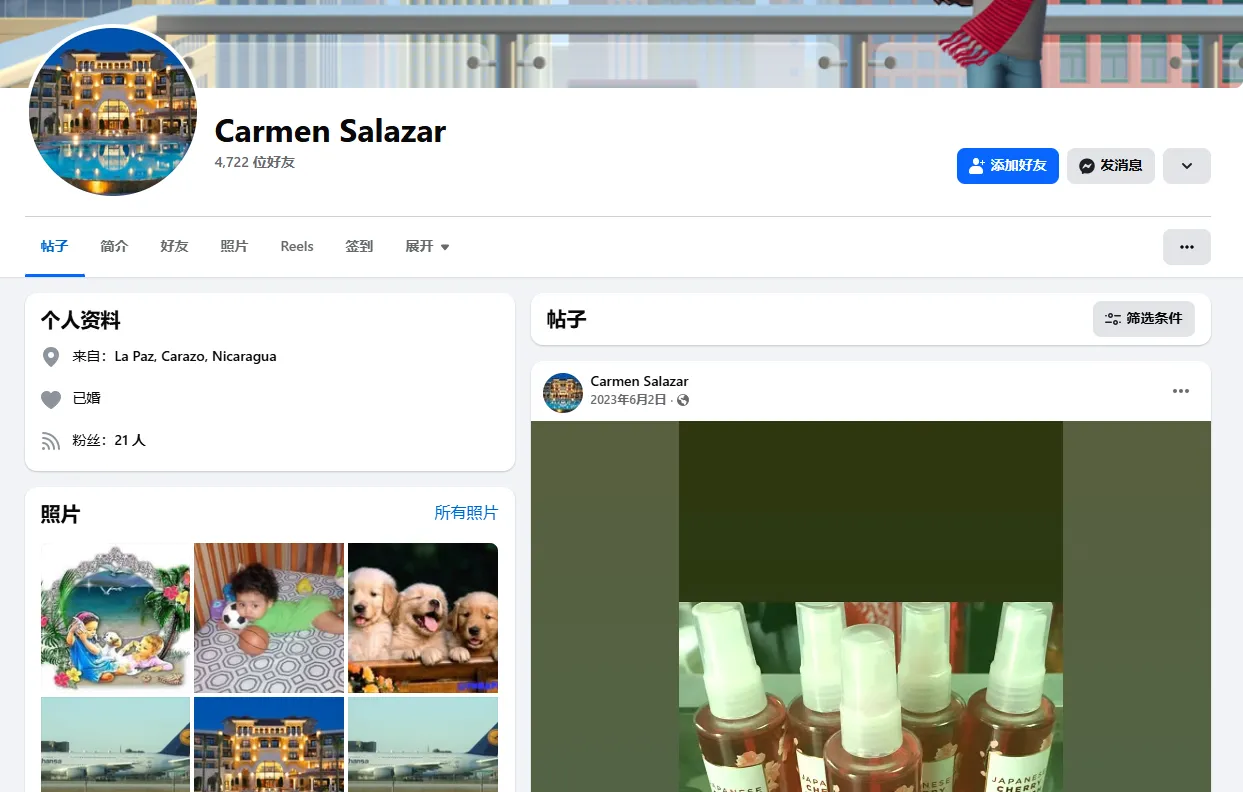Click the 4,722 位好友 link
This screenshot has width=1243, height=792.
pyautogui.click(x=255, y=162)
